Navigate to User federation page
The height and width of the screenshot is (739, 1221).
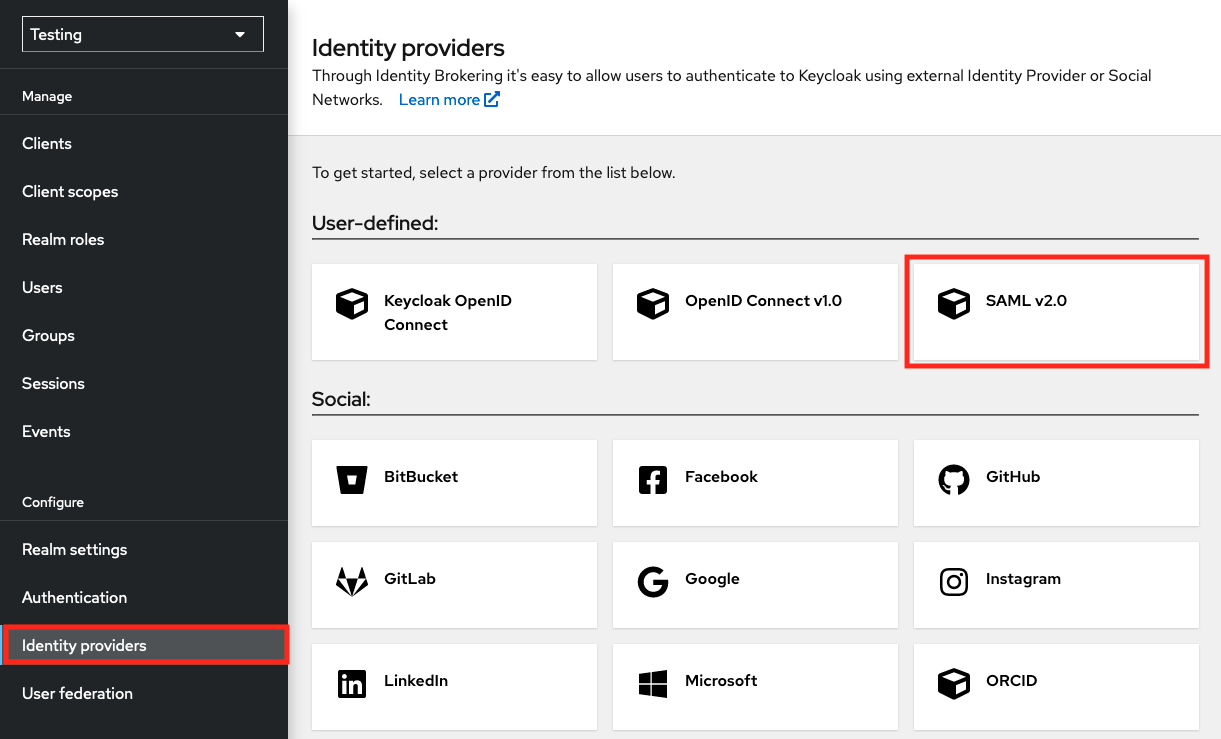click(77, 694)
